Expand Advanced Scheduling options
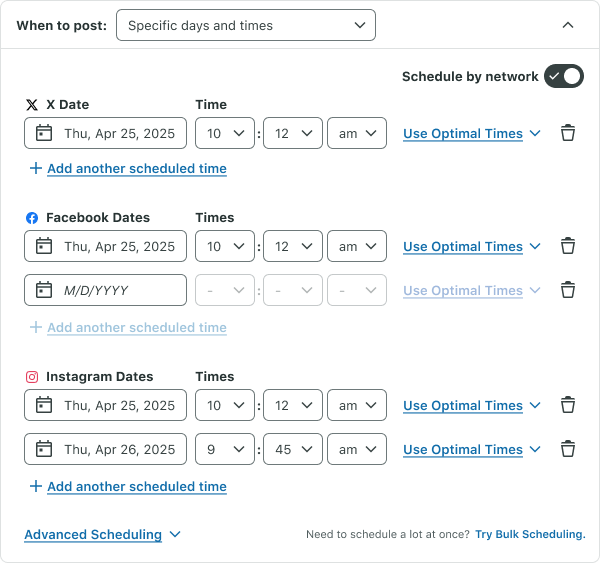Screen dimensions: 600x563 (x=102, y=534)
